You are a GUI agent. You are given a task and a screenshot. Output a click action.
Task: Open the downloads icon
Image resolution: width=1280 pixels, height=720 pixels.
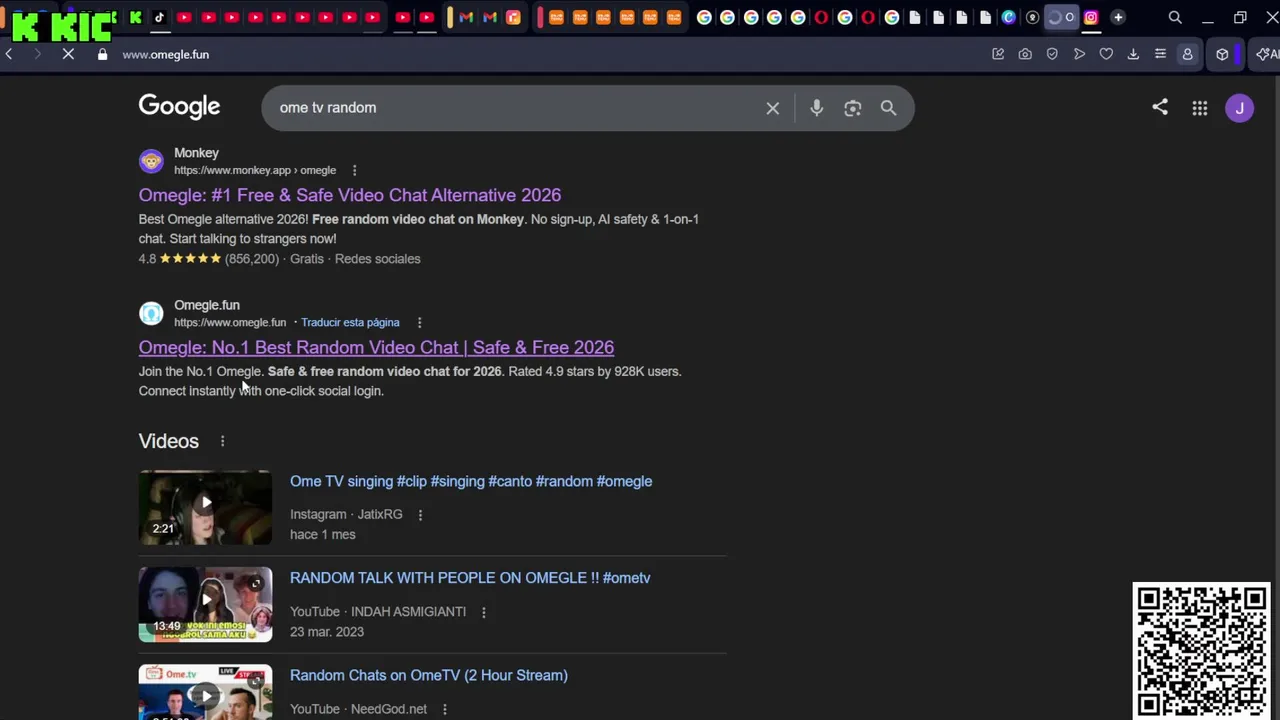[1133, 54]
